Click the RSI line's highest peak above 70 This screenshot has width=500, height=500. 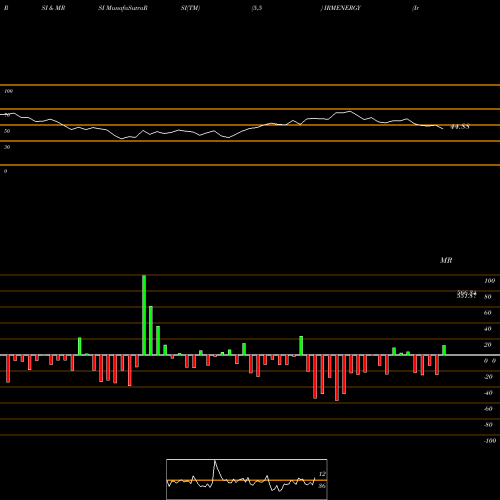pyautogui.click(x=350, y=111)
